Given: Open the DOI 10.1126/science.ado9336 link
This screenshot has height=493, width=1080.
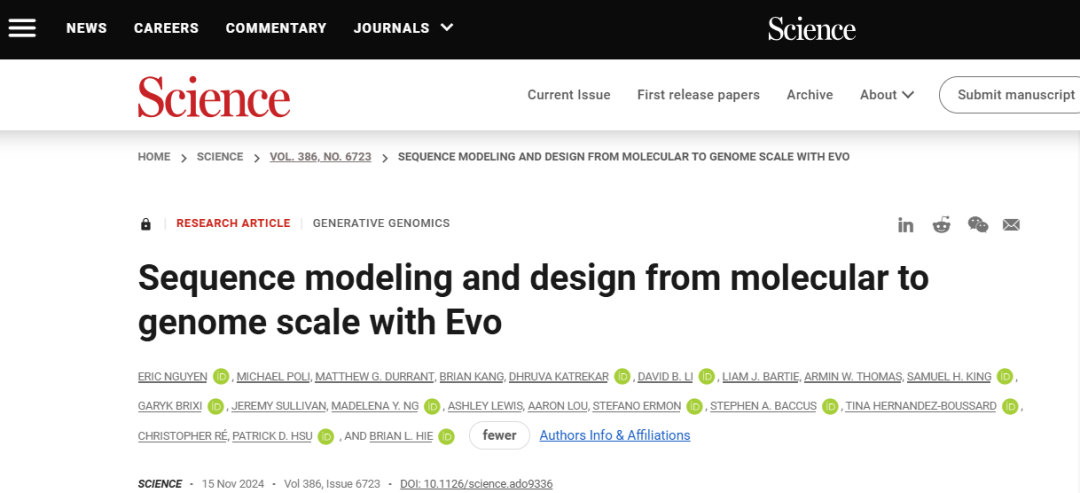Looking at the screenshot, I should coord(476,484).
